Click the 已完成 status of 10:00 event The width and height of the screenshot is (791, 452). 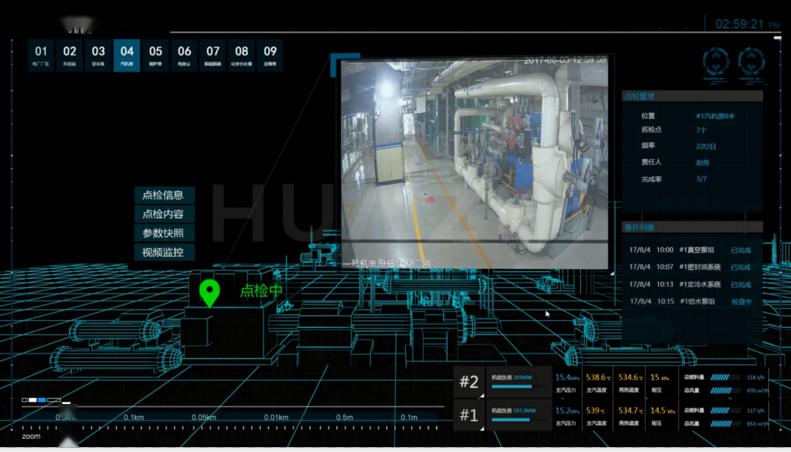click(x=741, y=250)
